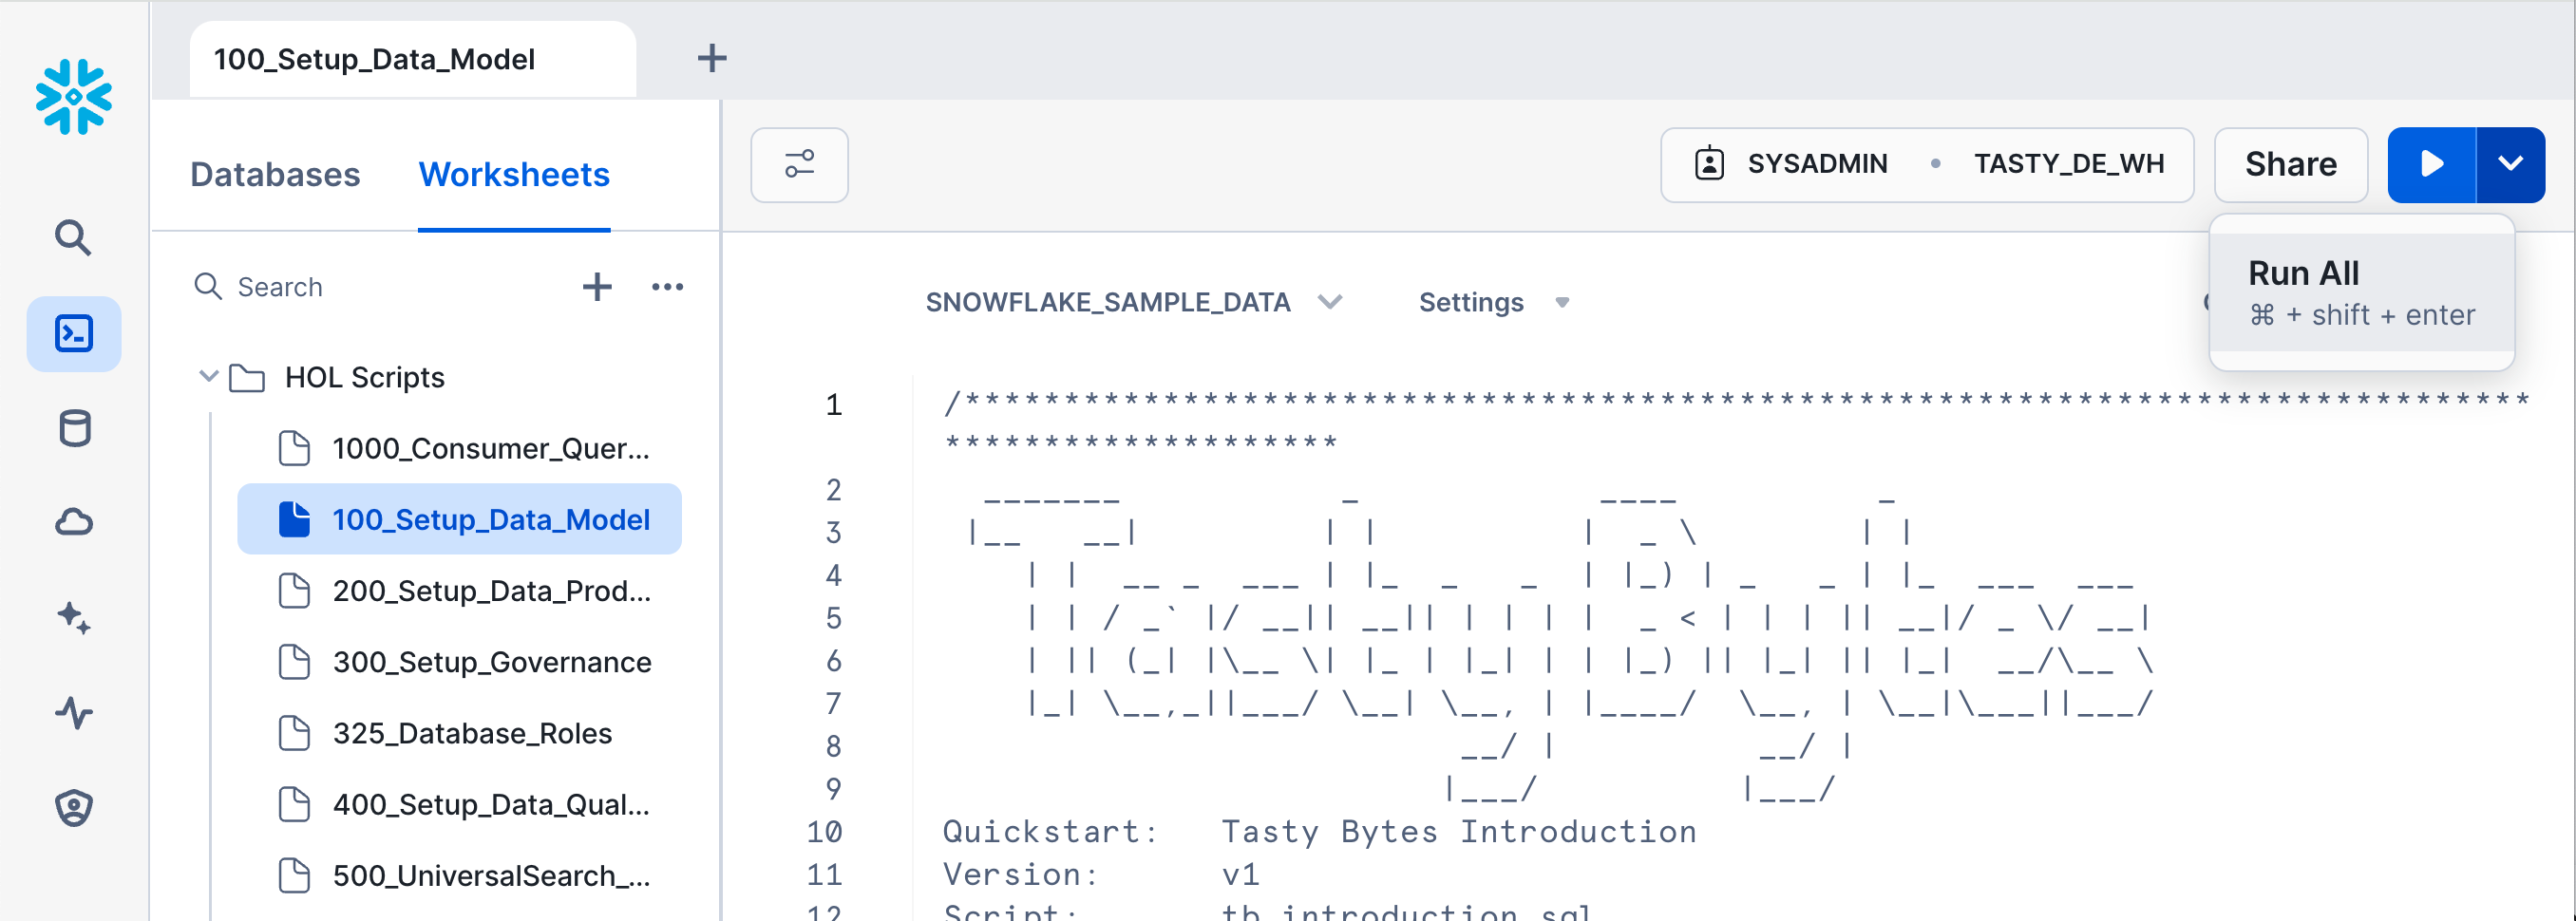Run the worksheet with the play button
The width and height of the screenshot is (2576, 921).
pos(2431,164)
